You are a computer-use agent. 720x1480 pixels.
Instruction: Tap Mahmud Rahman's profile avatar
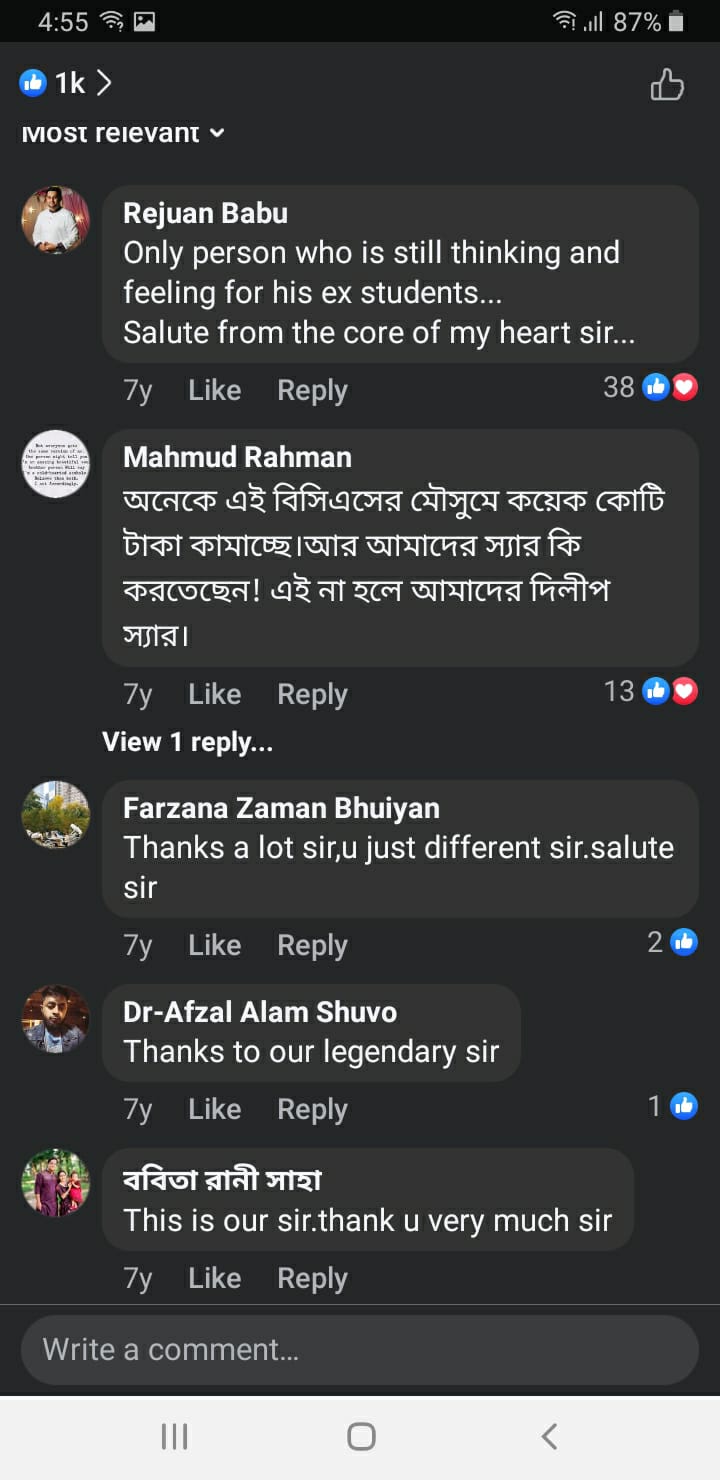tap(56, 464)
